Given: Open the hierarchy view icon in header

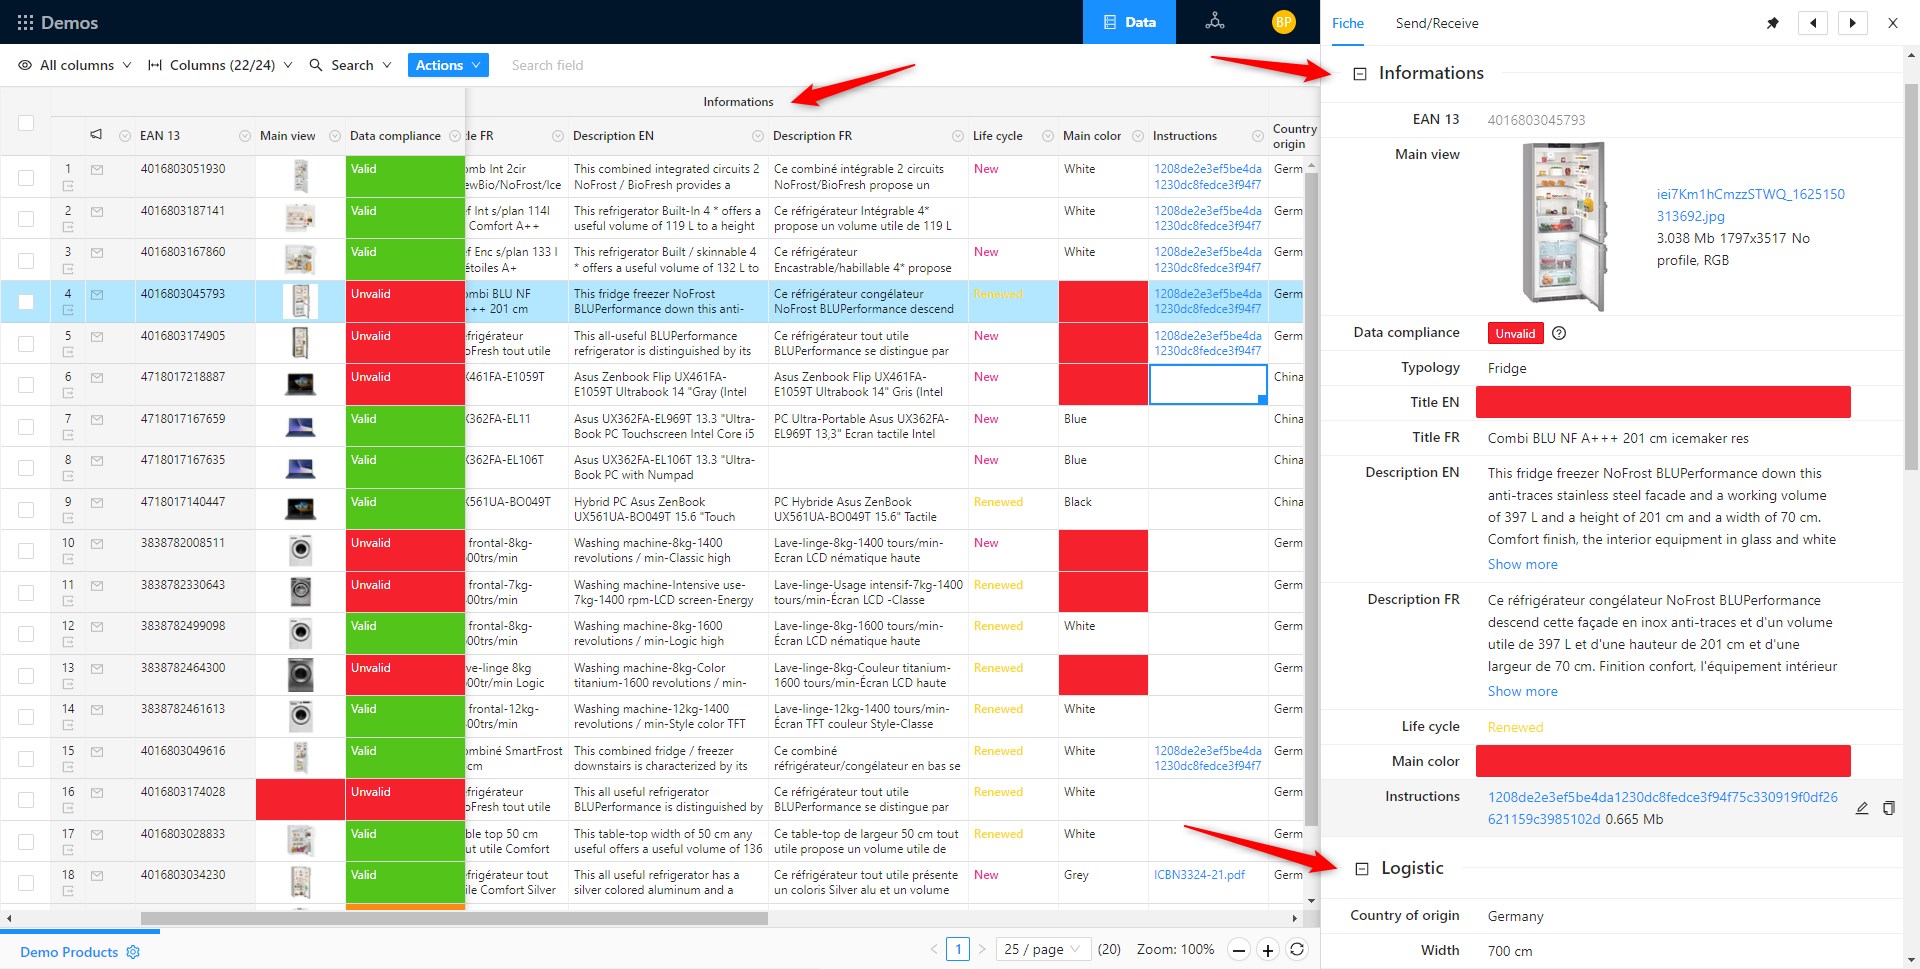Looking at the screenshot, I should point(1215,22).
